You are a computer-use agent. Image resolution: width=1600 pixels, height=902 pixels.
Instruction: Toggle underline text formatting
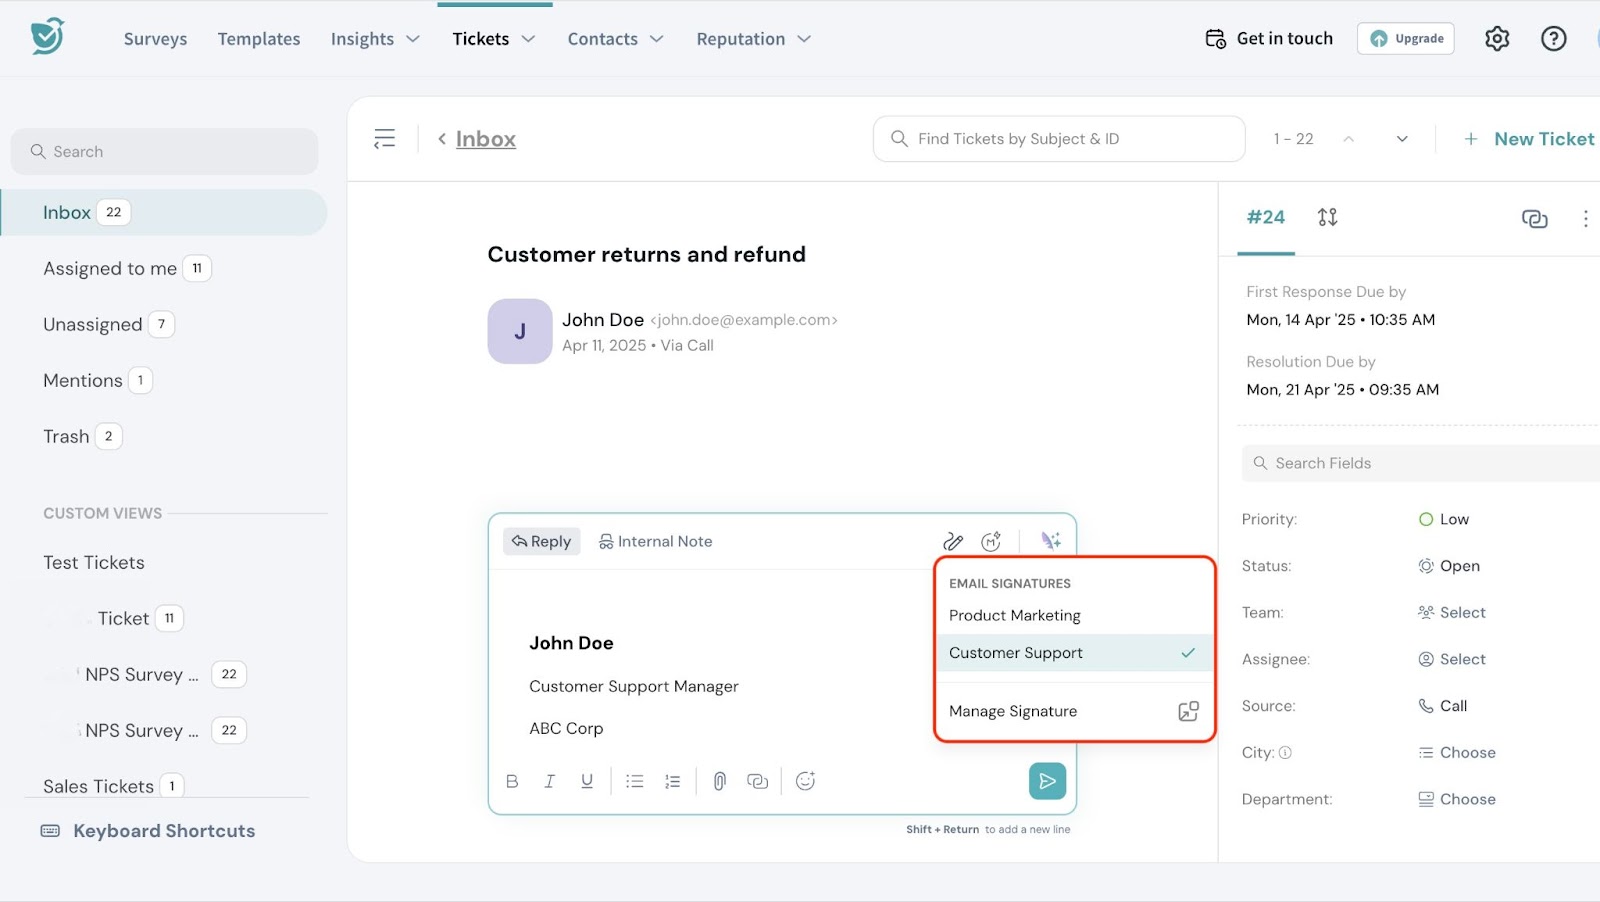point(587,781)
